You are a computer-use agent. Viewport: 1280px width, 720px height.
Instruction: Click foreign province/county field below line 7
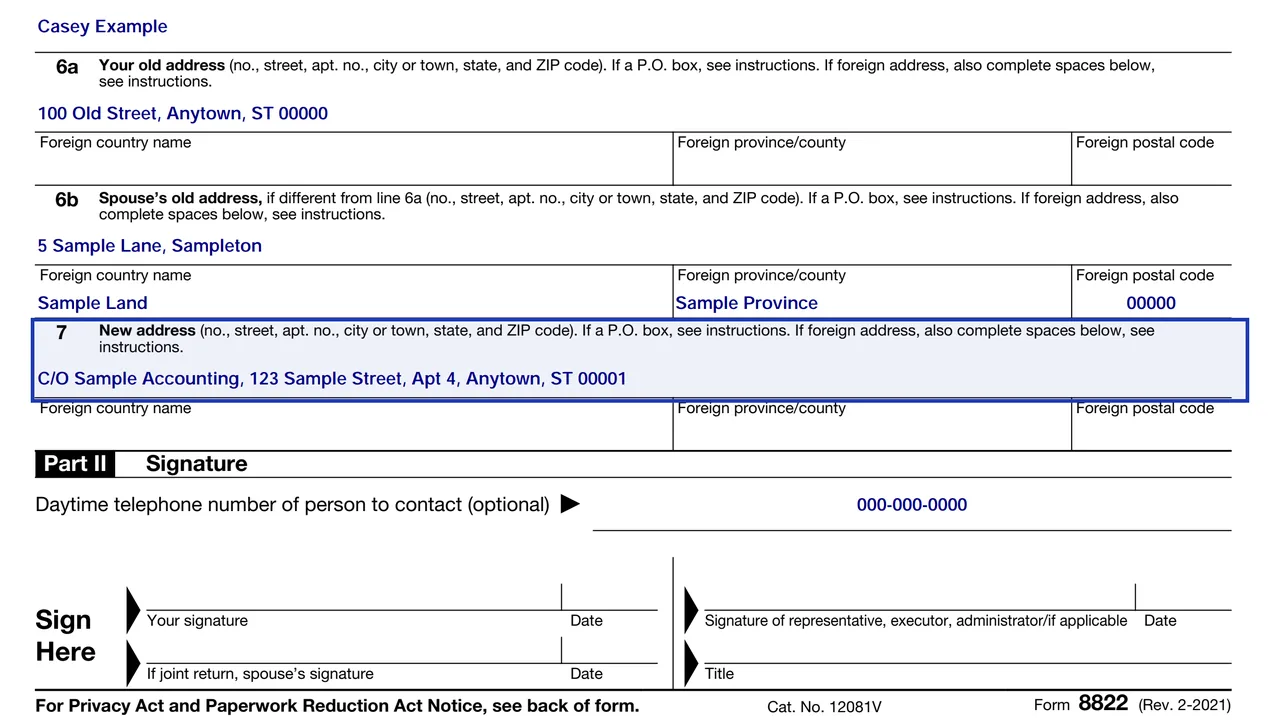[872, 425]
